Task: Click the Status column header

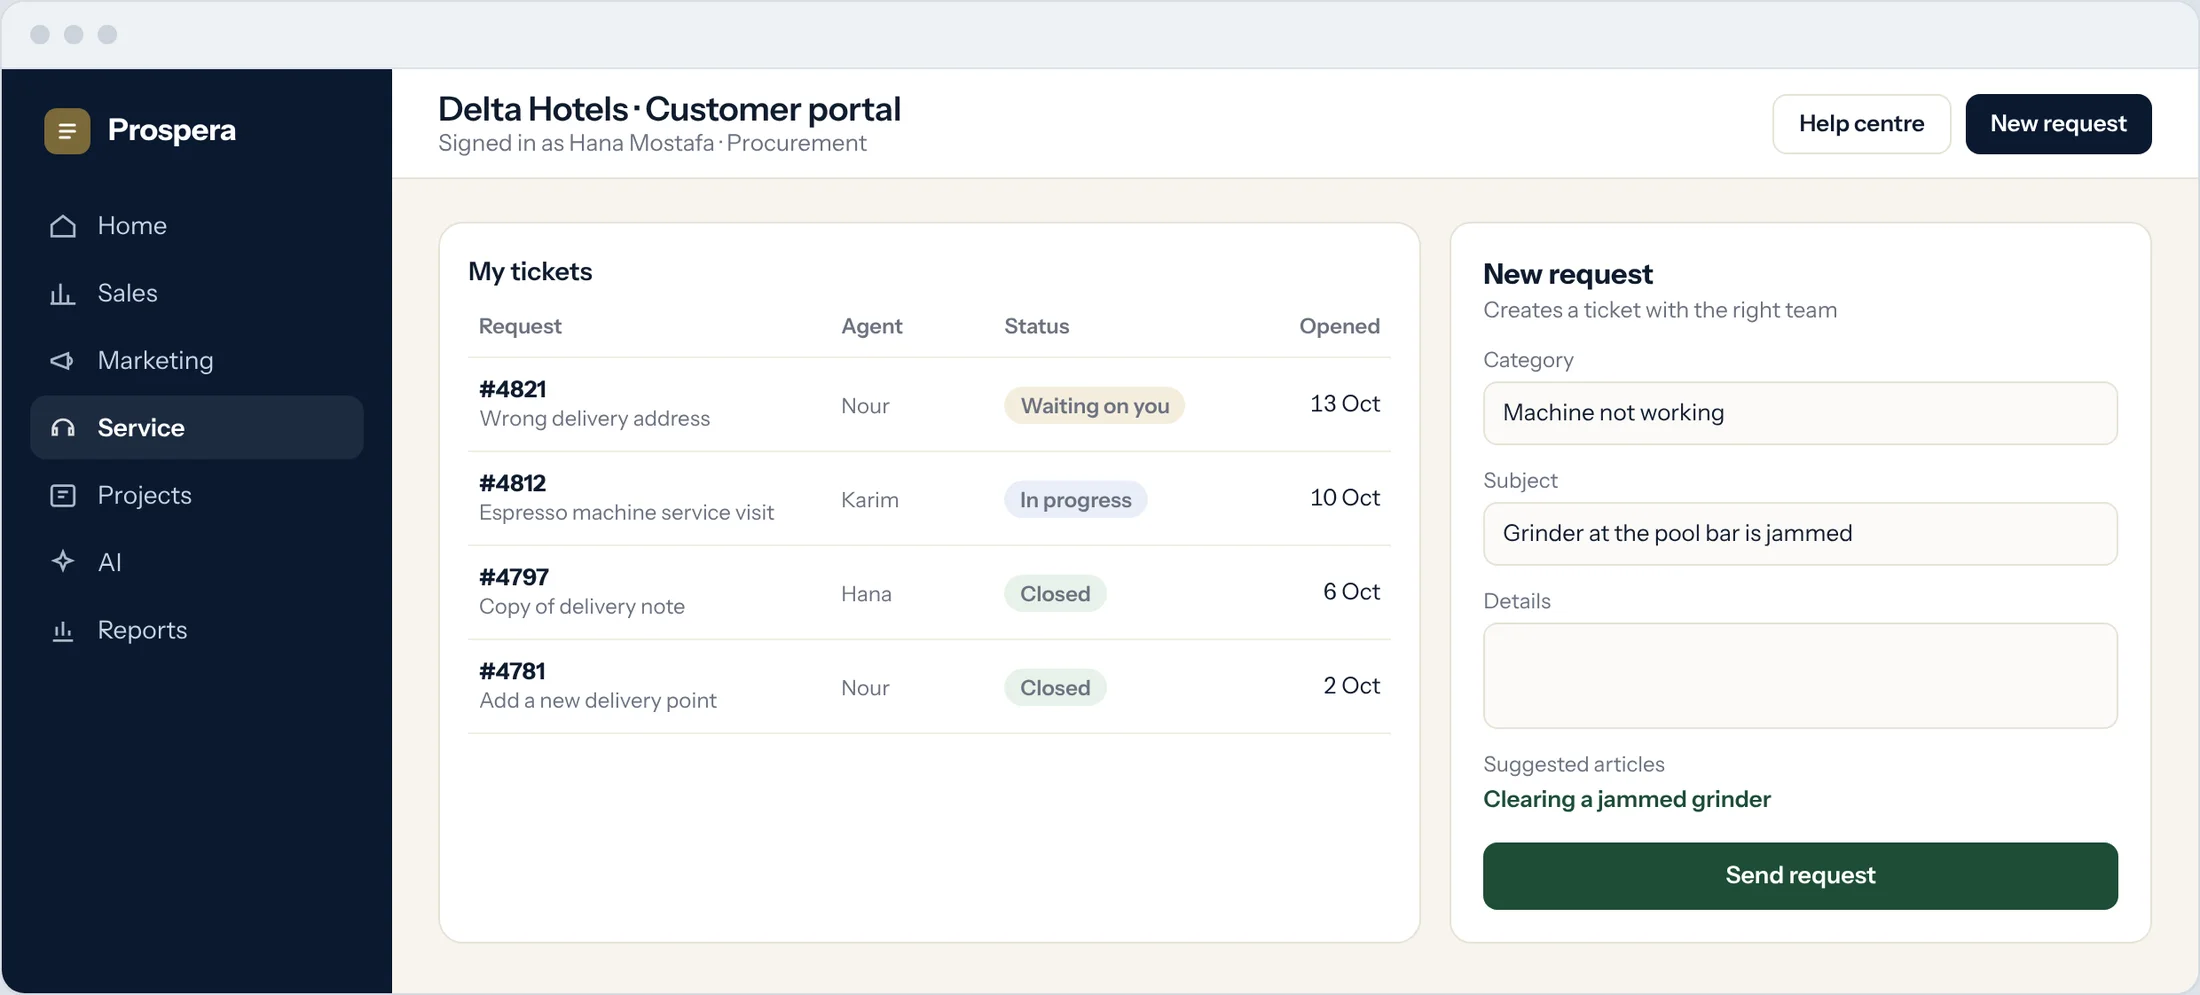Action: 1036,326
